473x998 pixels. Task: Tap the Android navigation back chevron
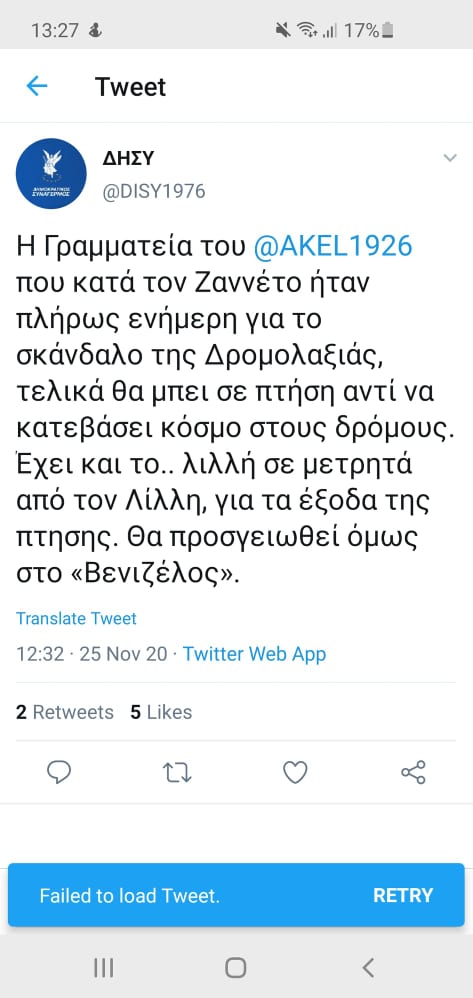[368, 967]
